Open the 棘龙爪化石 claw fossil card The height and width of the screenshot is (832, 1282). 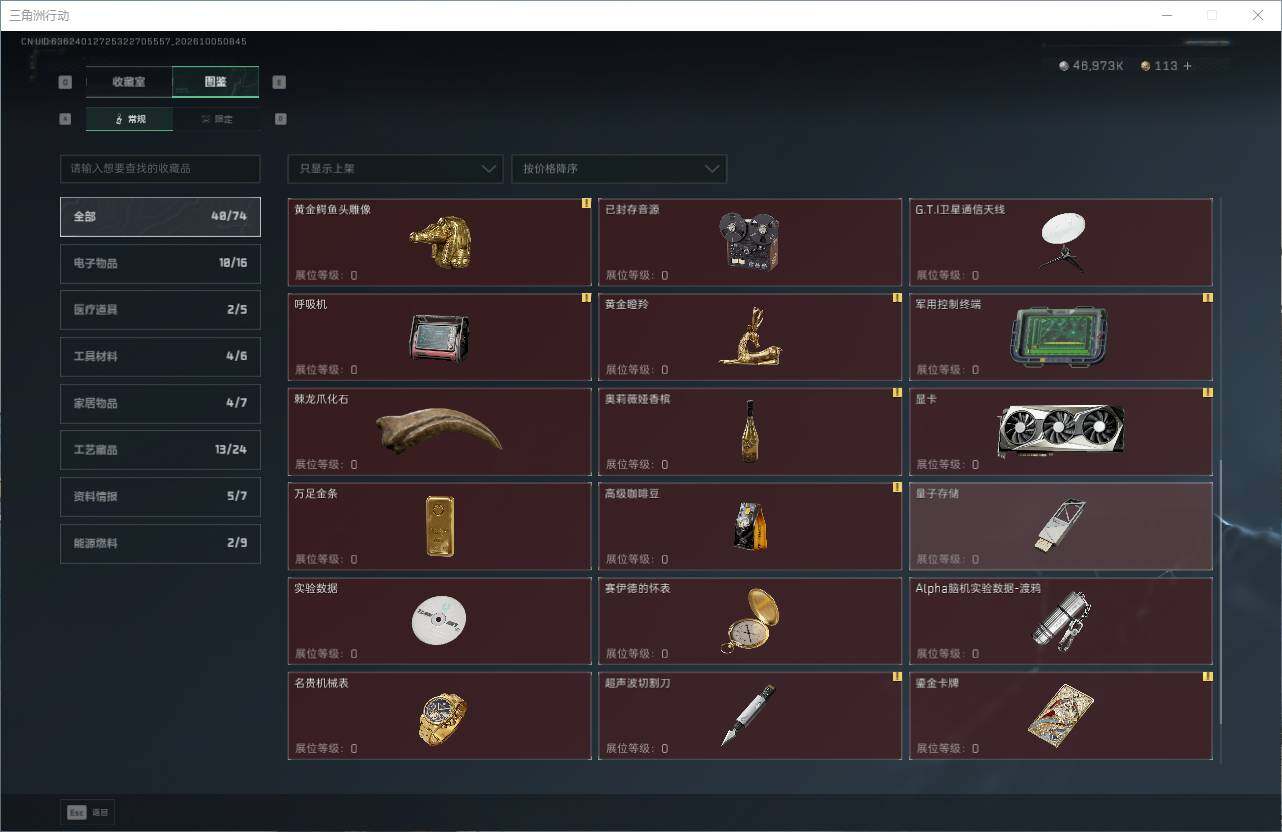[440, 431]
